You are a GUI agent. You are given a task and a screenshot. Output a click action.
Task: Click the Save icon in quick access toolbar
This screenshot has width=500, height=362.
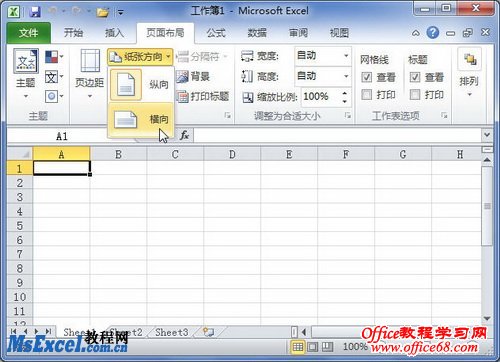(35, 12)
